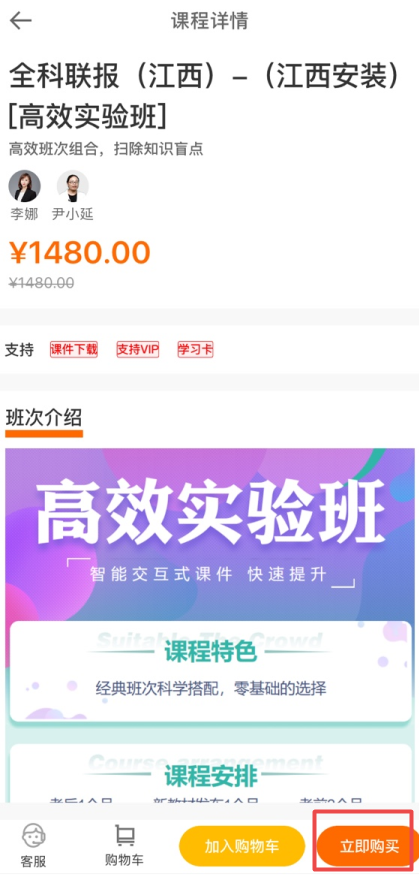Tap the 课程安排 card
This screenshot has height=881, width=419.
tap(211, 774)
